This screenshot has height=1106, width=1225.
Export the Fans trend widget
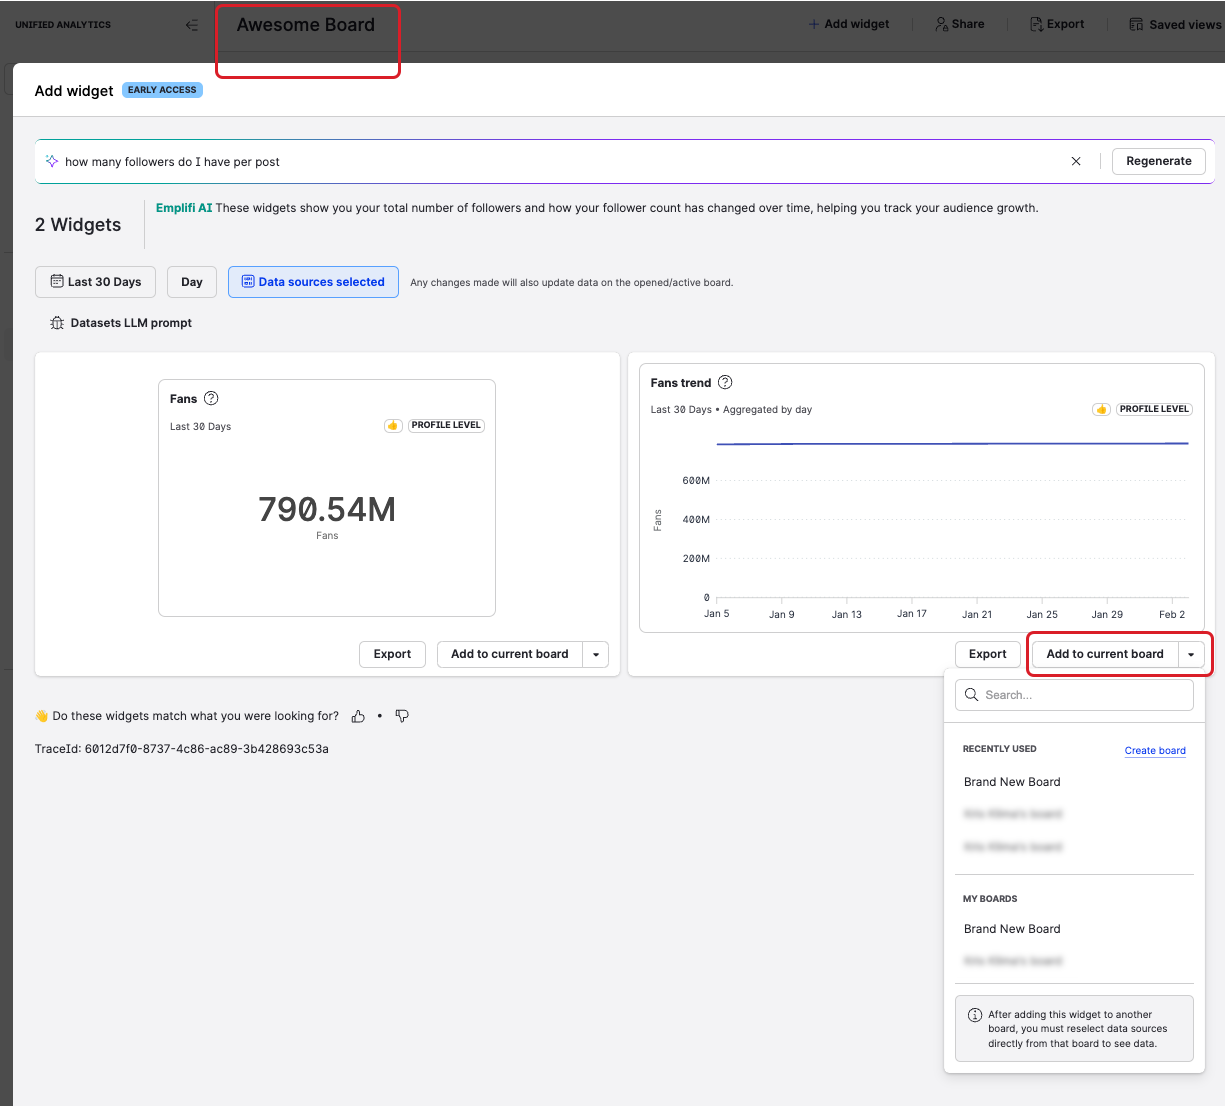click(x=987, y=654)
